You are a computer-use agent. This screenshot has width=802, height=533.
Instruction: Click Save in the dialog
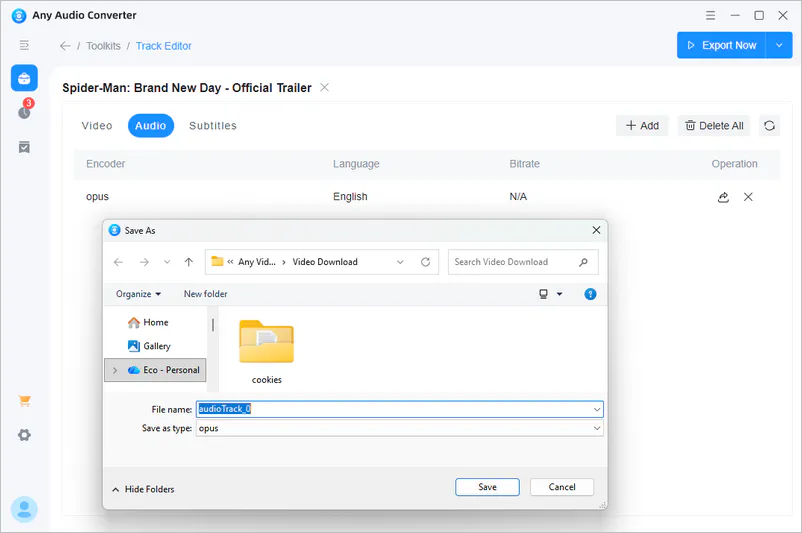click(487, 487)
